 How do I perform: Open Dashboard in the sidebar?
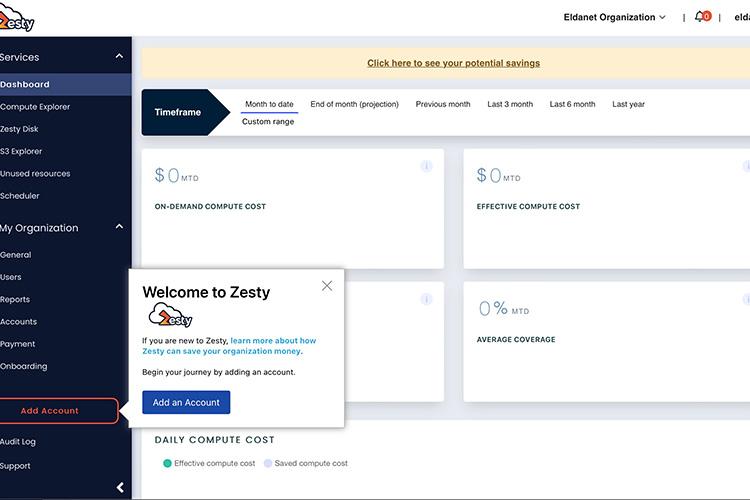tap(66, 84)
